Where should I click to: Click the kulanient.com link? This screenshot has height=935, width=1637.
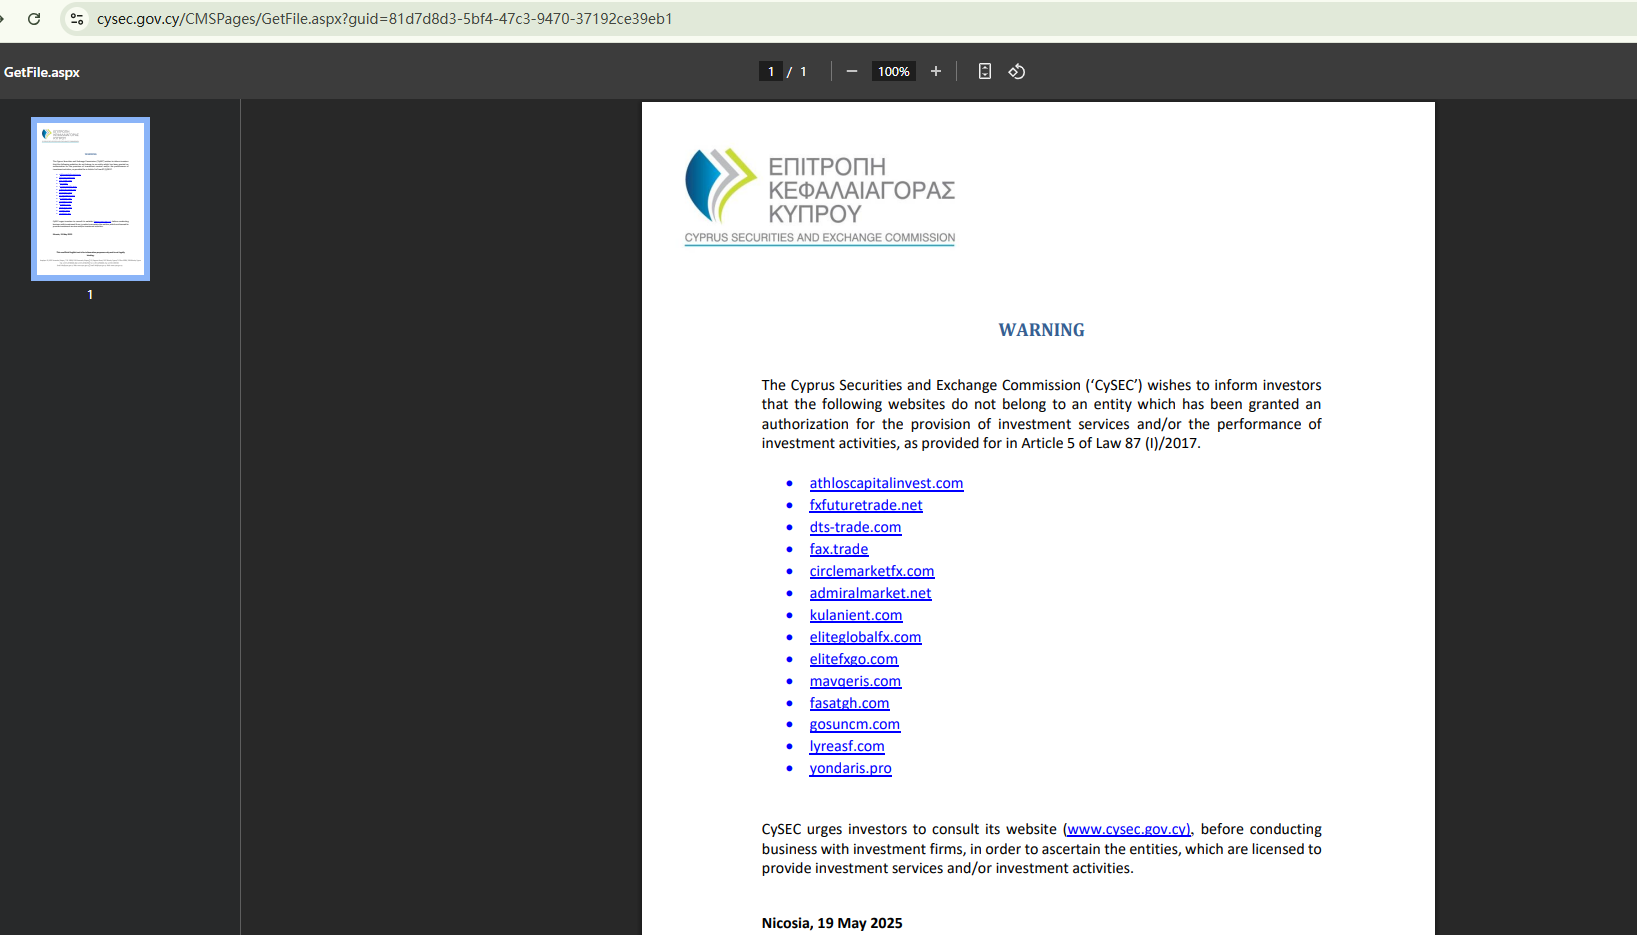(x=856, y=615)
